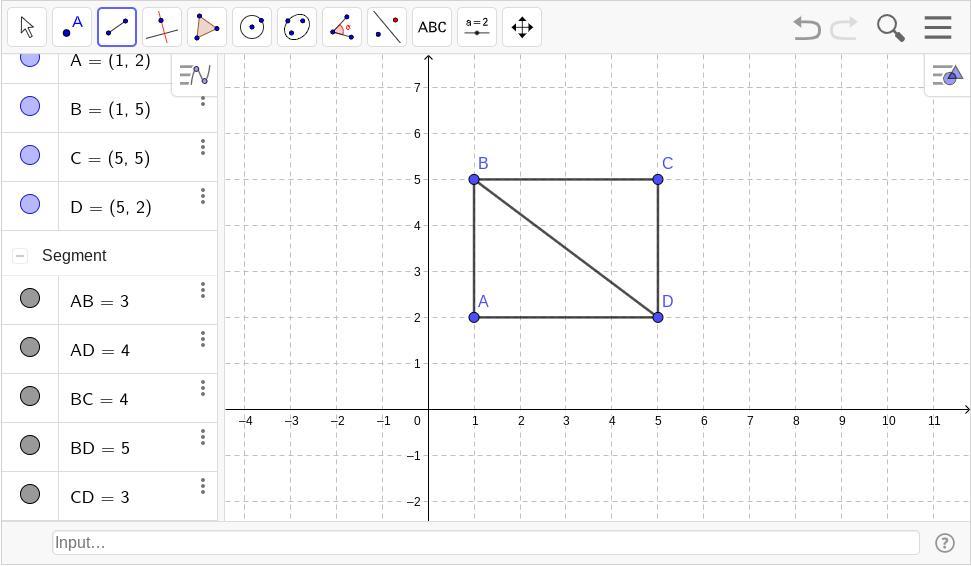Toggle visibility of point D
The width and height of the screenshot is (971, 566).
[30, 204]
